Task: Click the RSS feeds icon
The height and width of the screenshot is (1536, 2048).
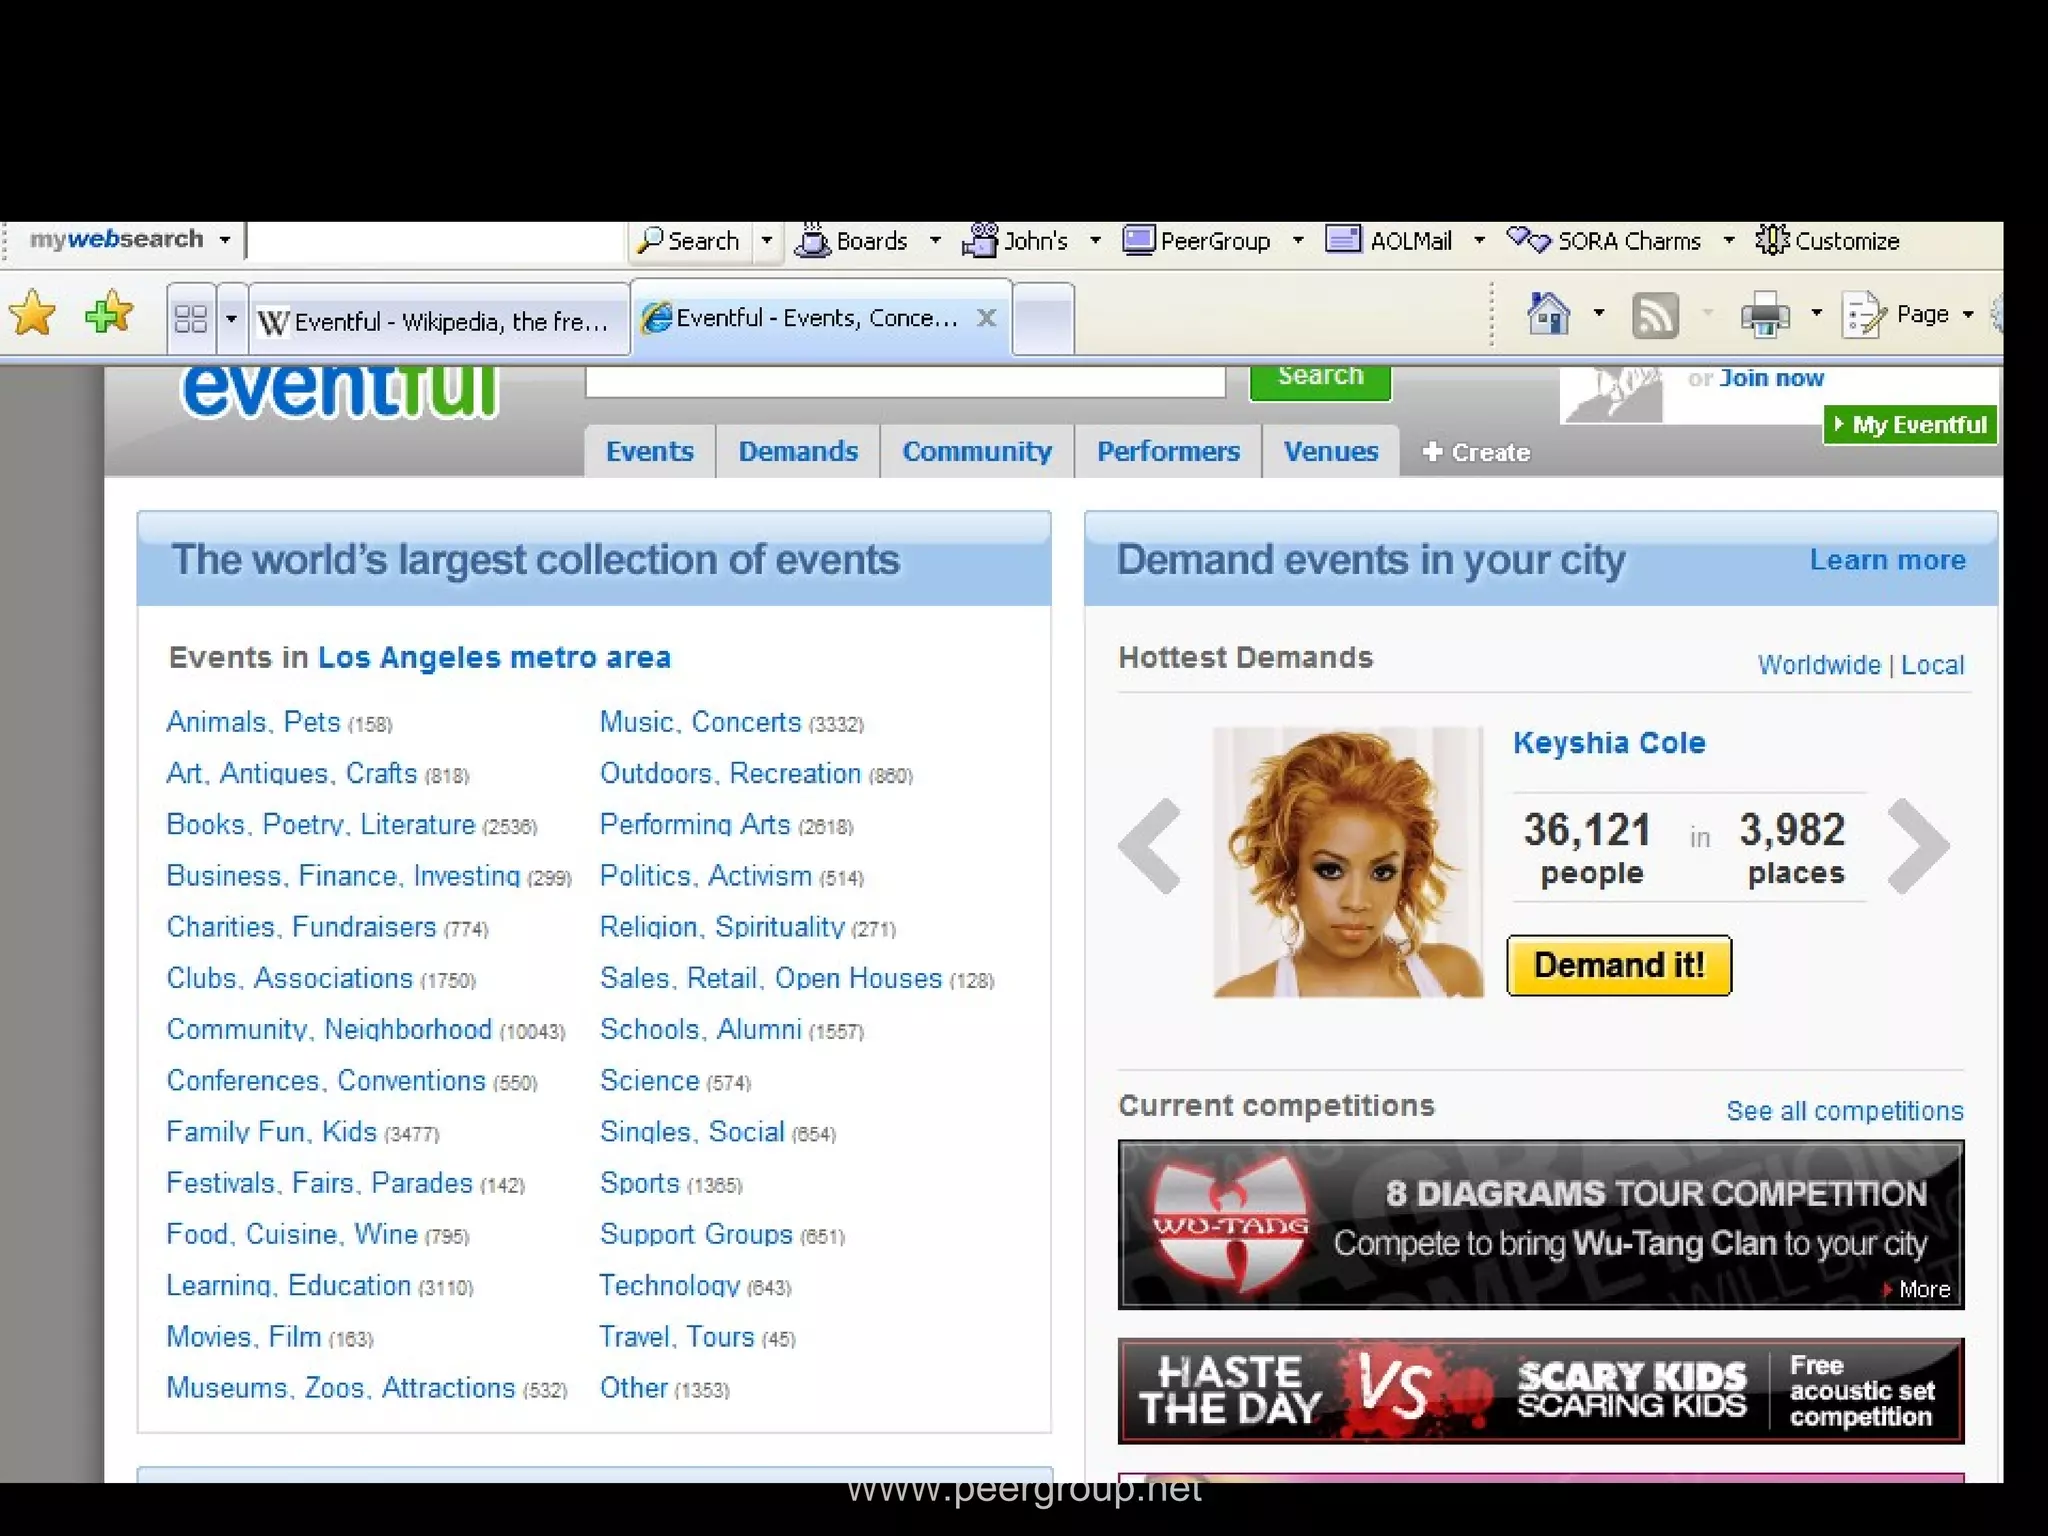Action: (1655, 316)
